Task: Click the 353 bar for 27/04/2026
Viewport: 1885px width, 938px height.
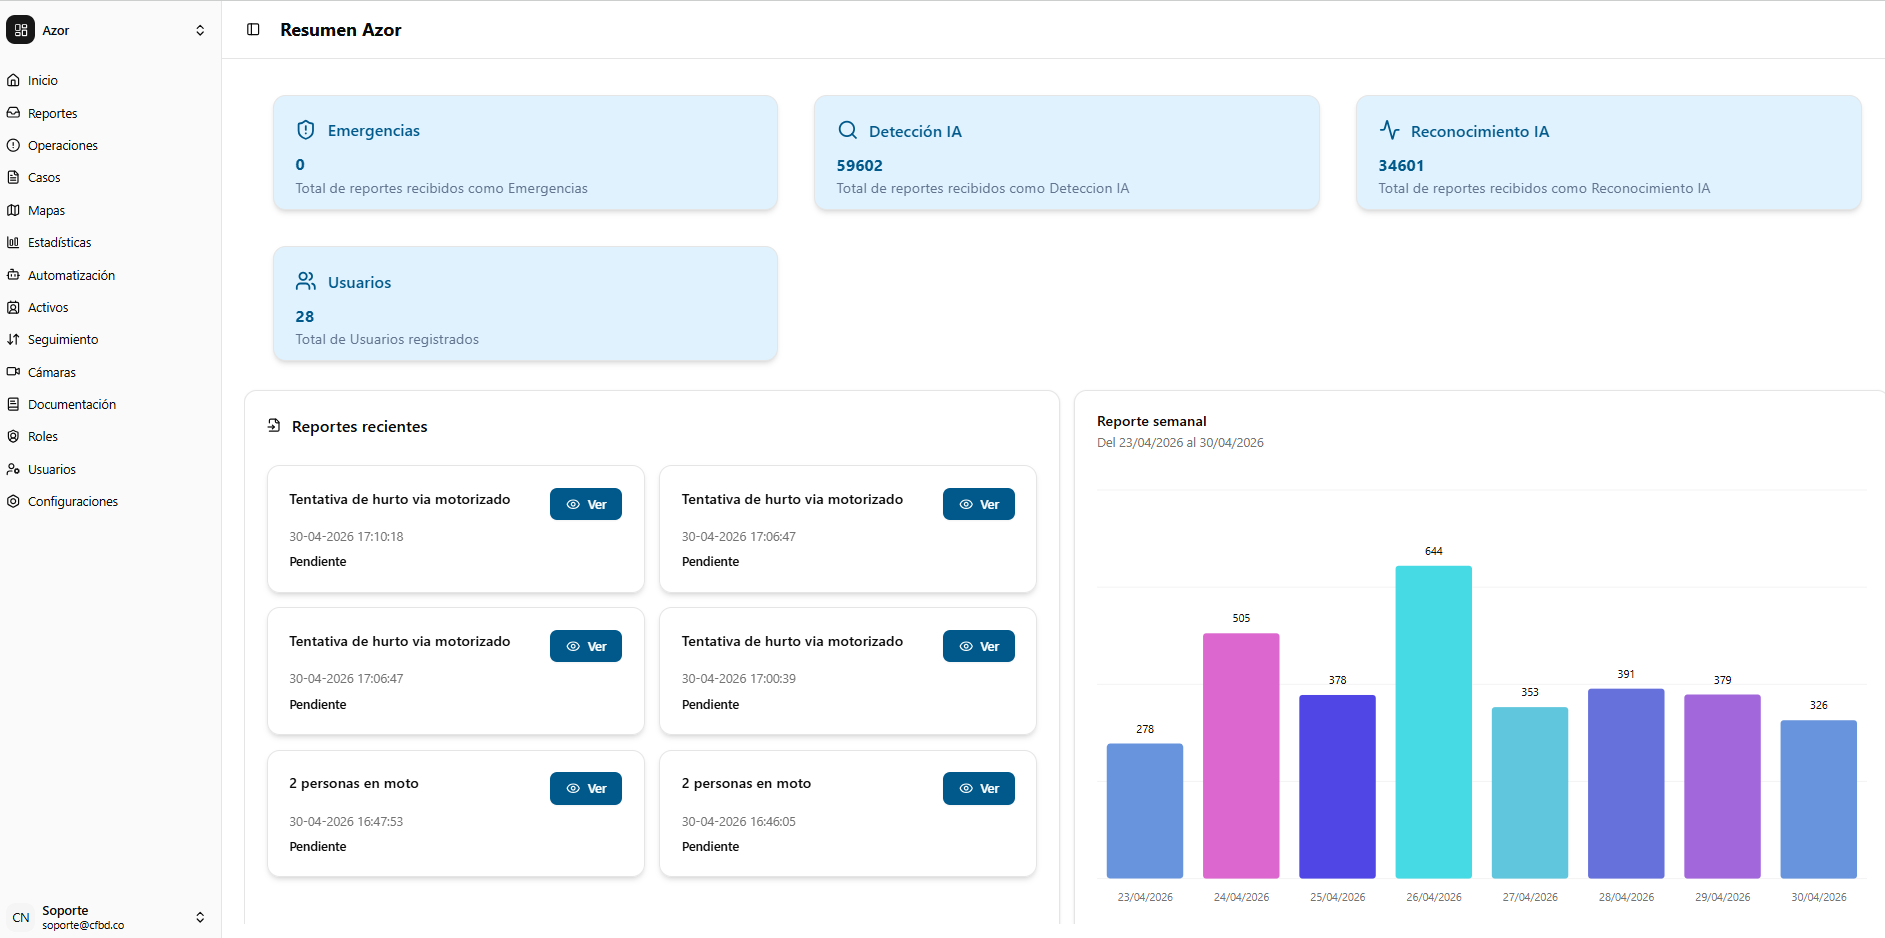Action: coord(1530,793)
